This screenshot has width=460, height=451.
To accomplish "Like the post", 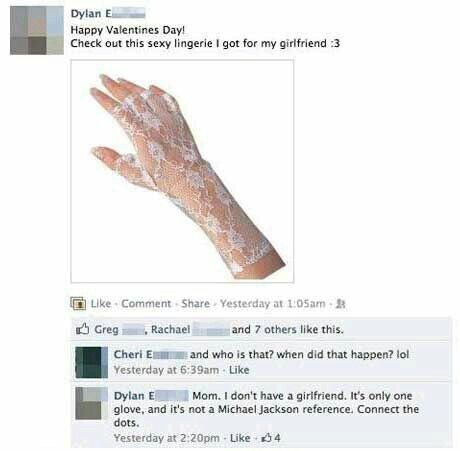I will click(101, 304).
